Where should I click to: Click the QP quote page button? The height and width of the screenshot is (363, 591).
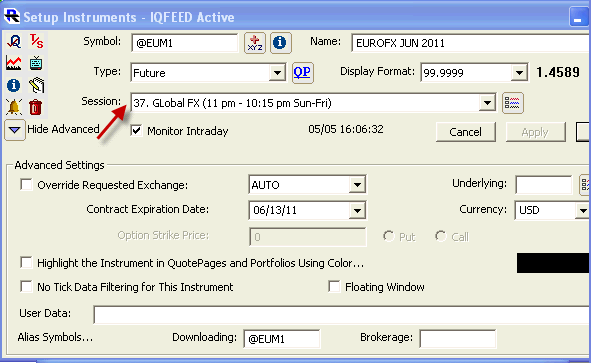pyautogui.click(x=302, y=72)
